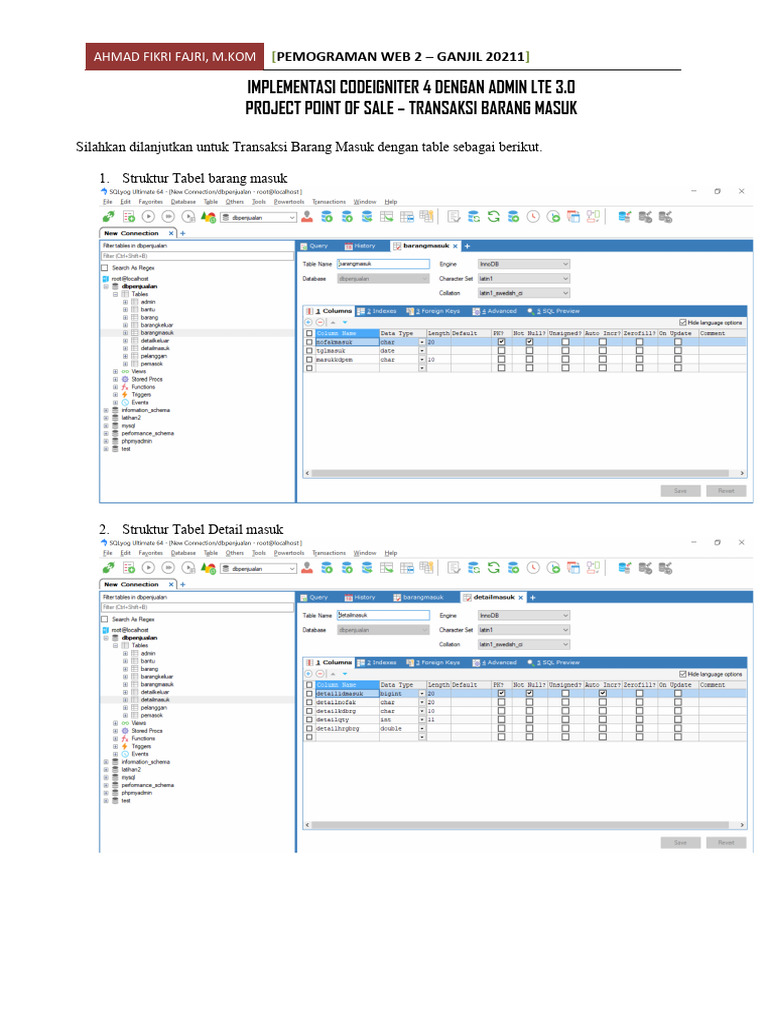Open the Engine InnoDB dropdown for table barangmasuk
Screen dimensions: 768x1024
pyautogui.click(x=524, y=264)
